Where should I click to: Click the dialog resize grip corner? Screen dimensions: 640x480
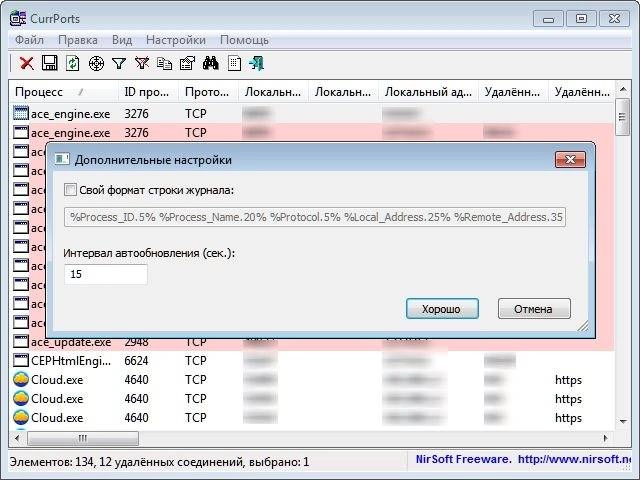pyautogui.click(x=583, y=326)
